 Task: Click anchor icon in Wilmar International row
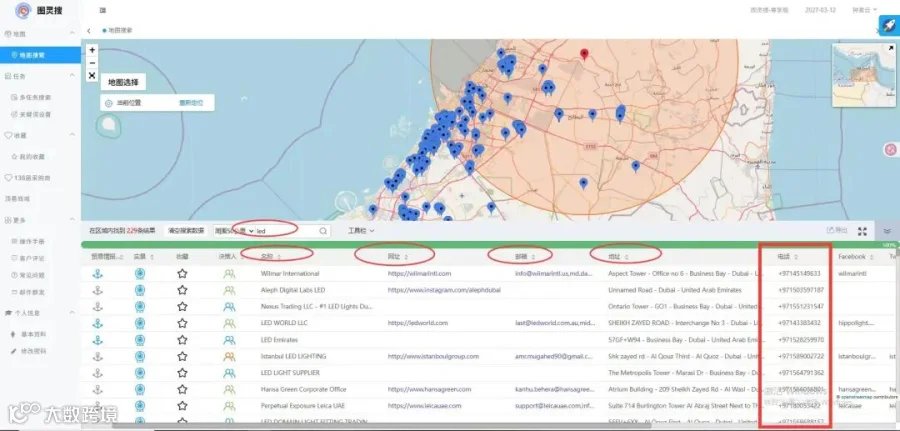(98, 274)
